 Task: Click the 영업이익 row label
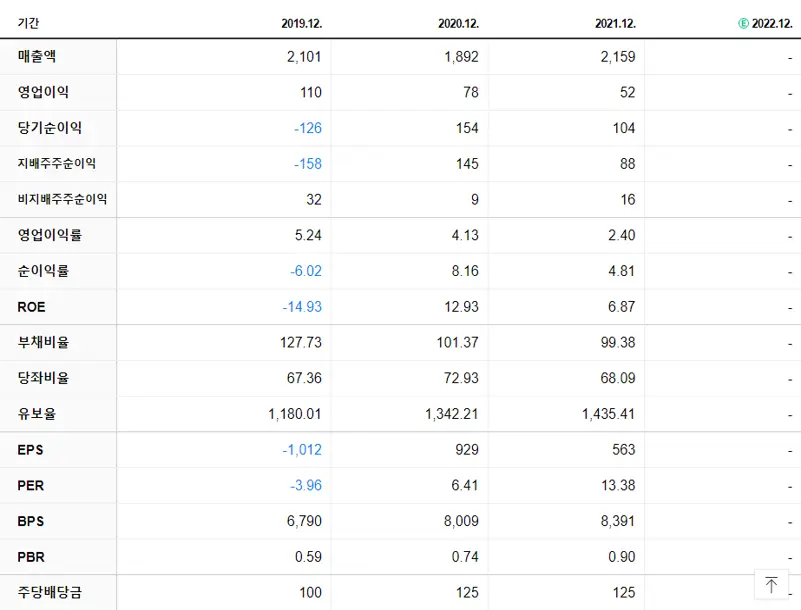click(x=43, y=92)
